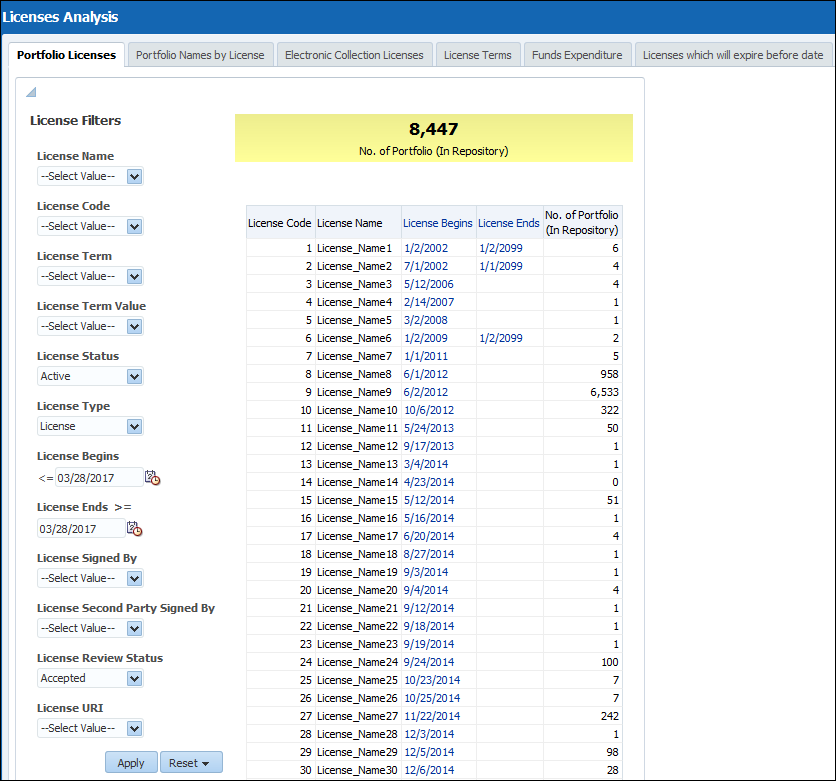Click the Reset button
The width and height of the screenshot is (836, 781).
click(x=190, y=763)
